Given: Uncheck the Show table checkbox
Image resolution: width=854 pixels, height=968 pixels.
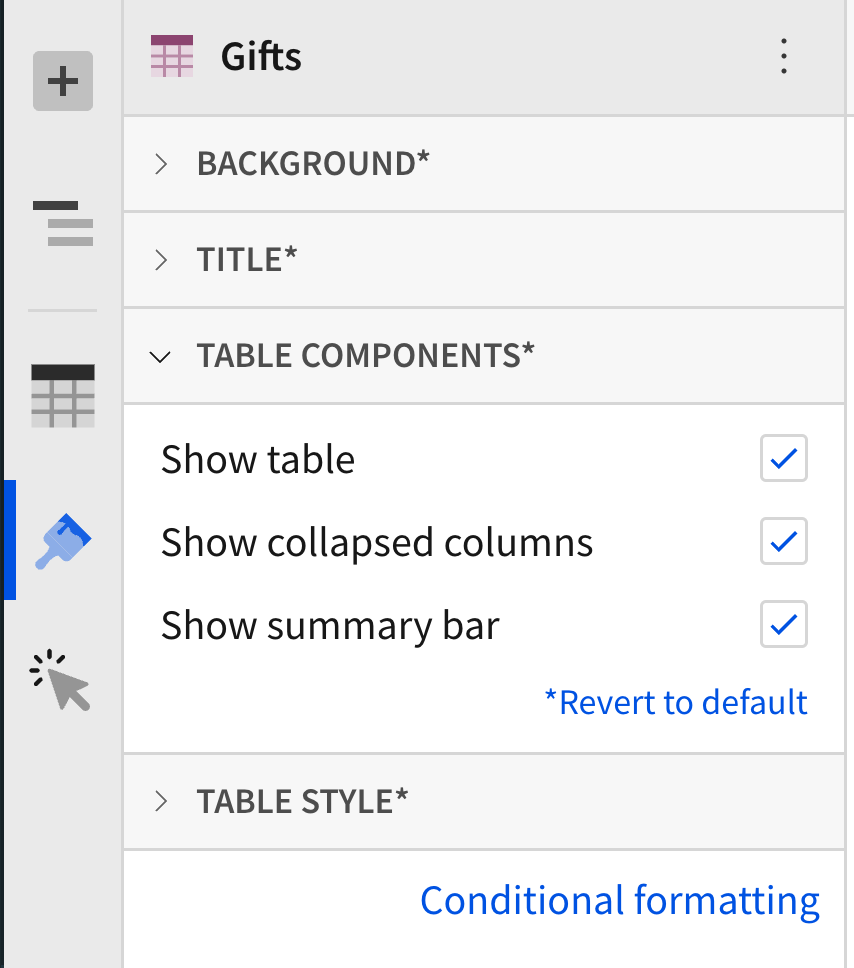Looking at the screenshot, I should 784,458.
